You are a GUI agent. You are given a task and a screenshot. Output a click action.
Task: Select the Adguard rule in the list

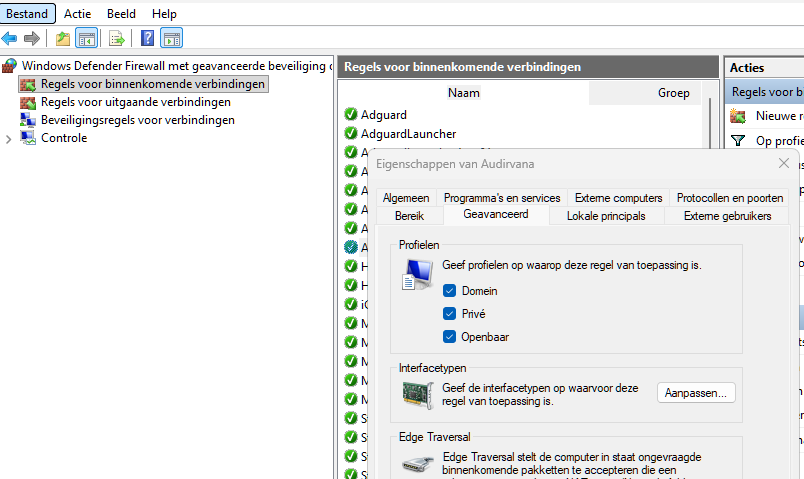point(383,115)
